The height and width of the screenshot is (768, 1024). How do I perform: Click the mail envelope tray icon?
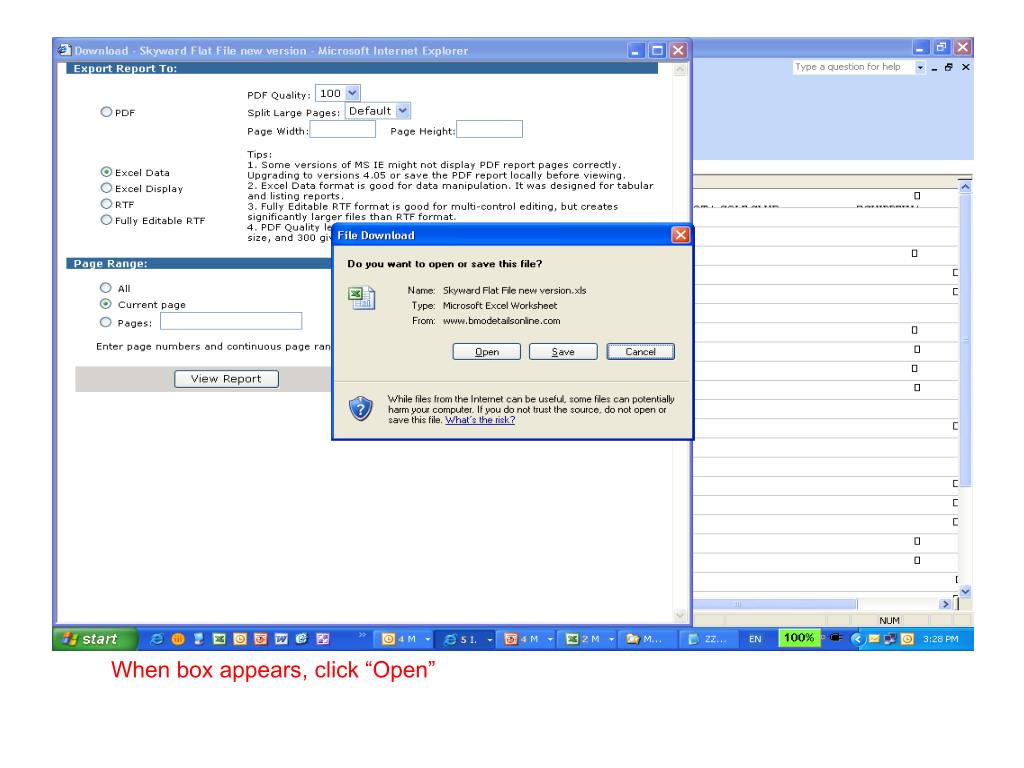pyautogui.click(x=874, y=639)
